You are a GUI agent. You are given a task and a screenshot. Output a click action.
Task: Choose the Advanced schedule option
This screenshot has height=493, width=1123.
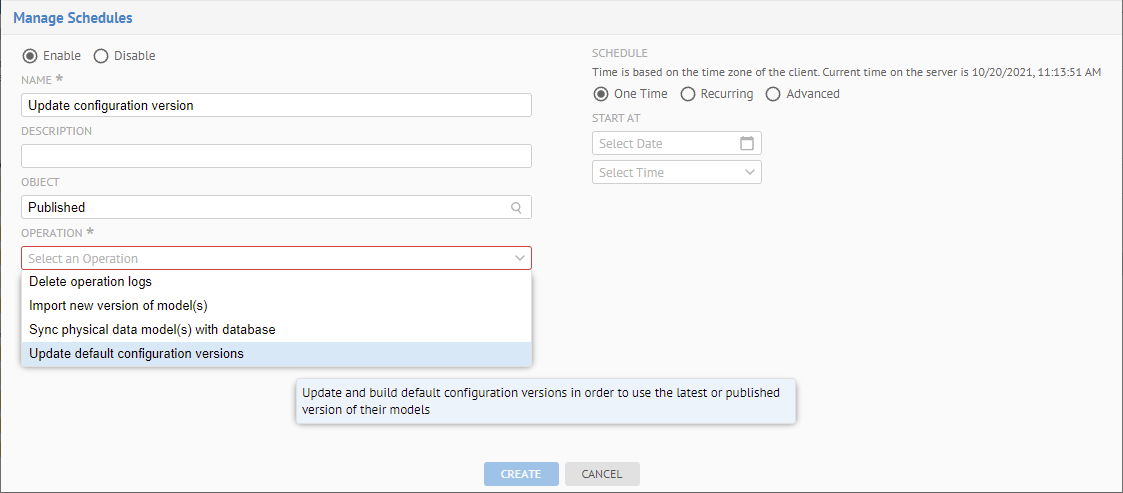coord(773,94)
